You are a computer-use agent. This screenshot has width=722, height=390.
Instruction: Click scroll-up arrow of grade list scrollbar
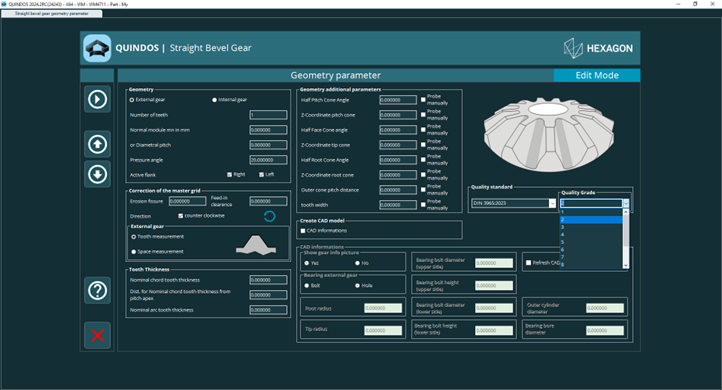[625, 212]
